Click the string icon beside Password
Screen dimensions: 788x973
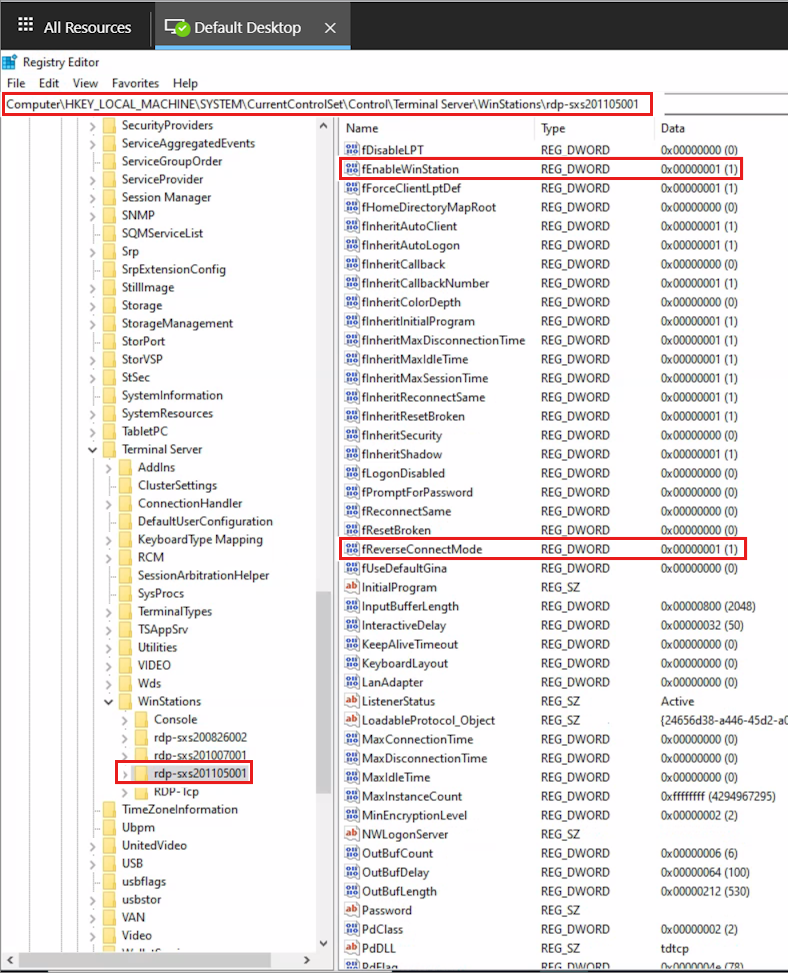352,910
